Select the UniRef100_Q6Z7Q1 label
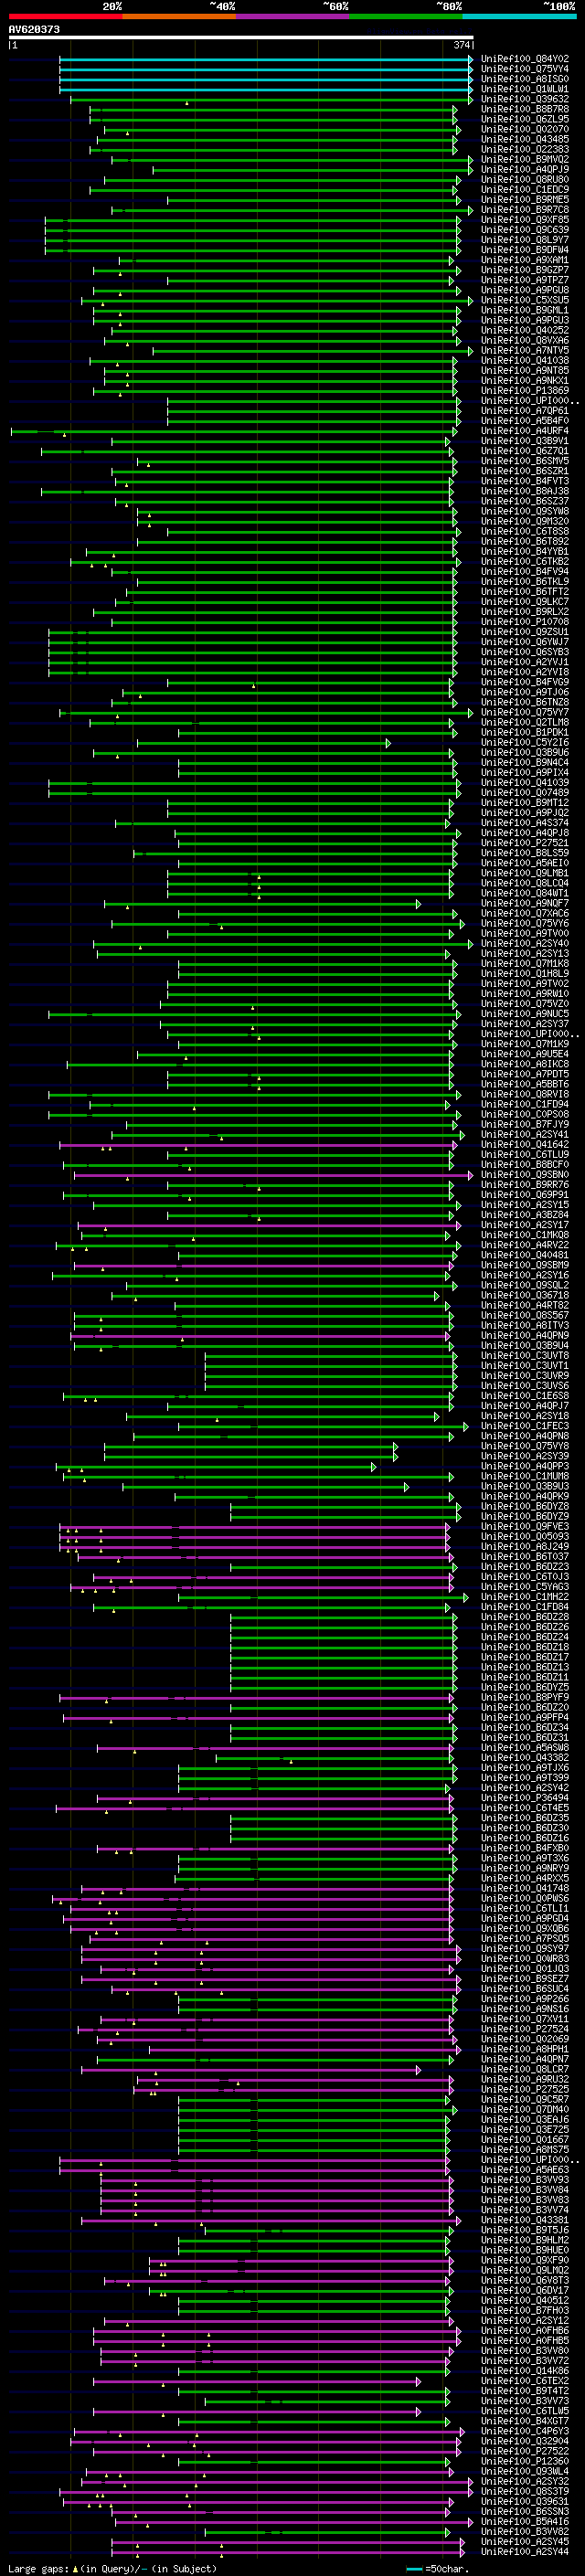 pyautogui.click(x=525, y=451)
